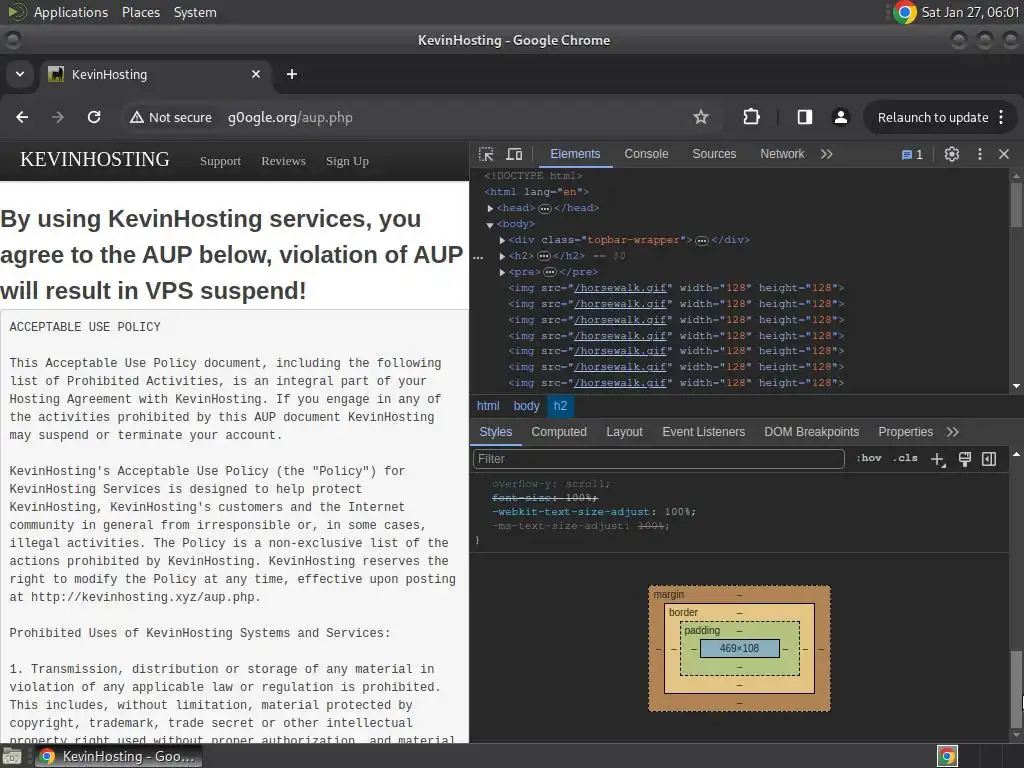Toggle element state with :hov

[x=869, y=458]
